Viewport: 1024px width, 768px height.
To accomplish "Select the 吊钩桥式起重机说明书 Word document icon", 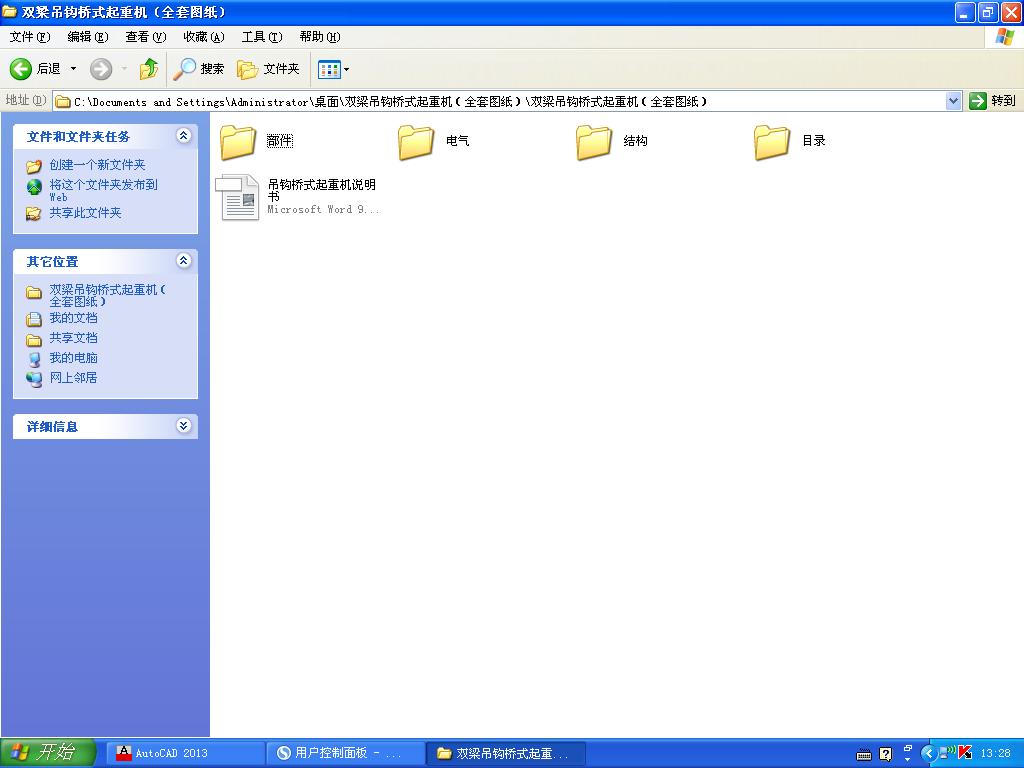I will [x=238, y=197].
